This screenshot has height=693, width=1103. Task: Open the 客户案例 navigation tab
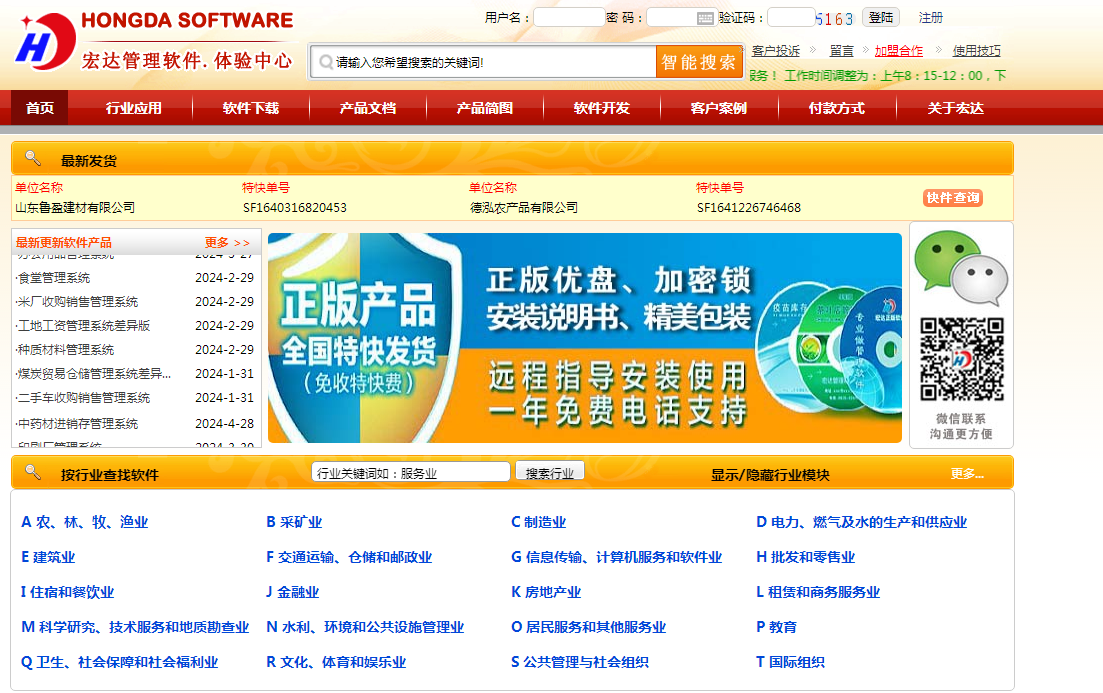point(718,108)
